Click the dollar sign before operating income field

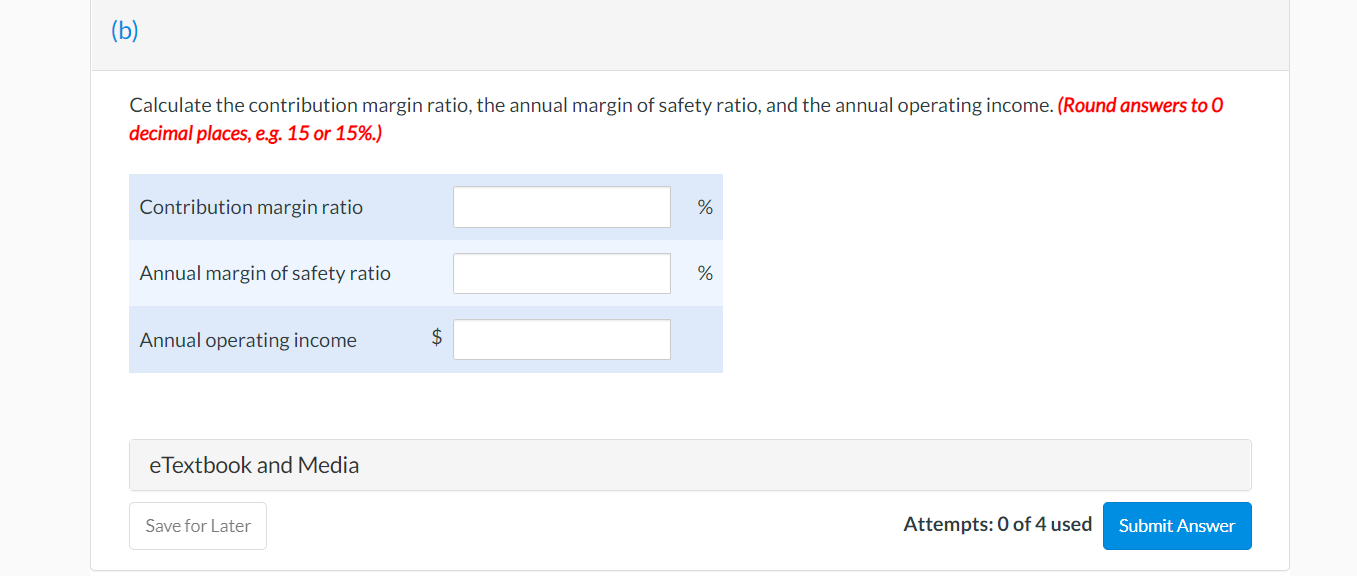(436, 338)
